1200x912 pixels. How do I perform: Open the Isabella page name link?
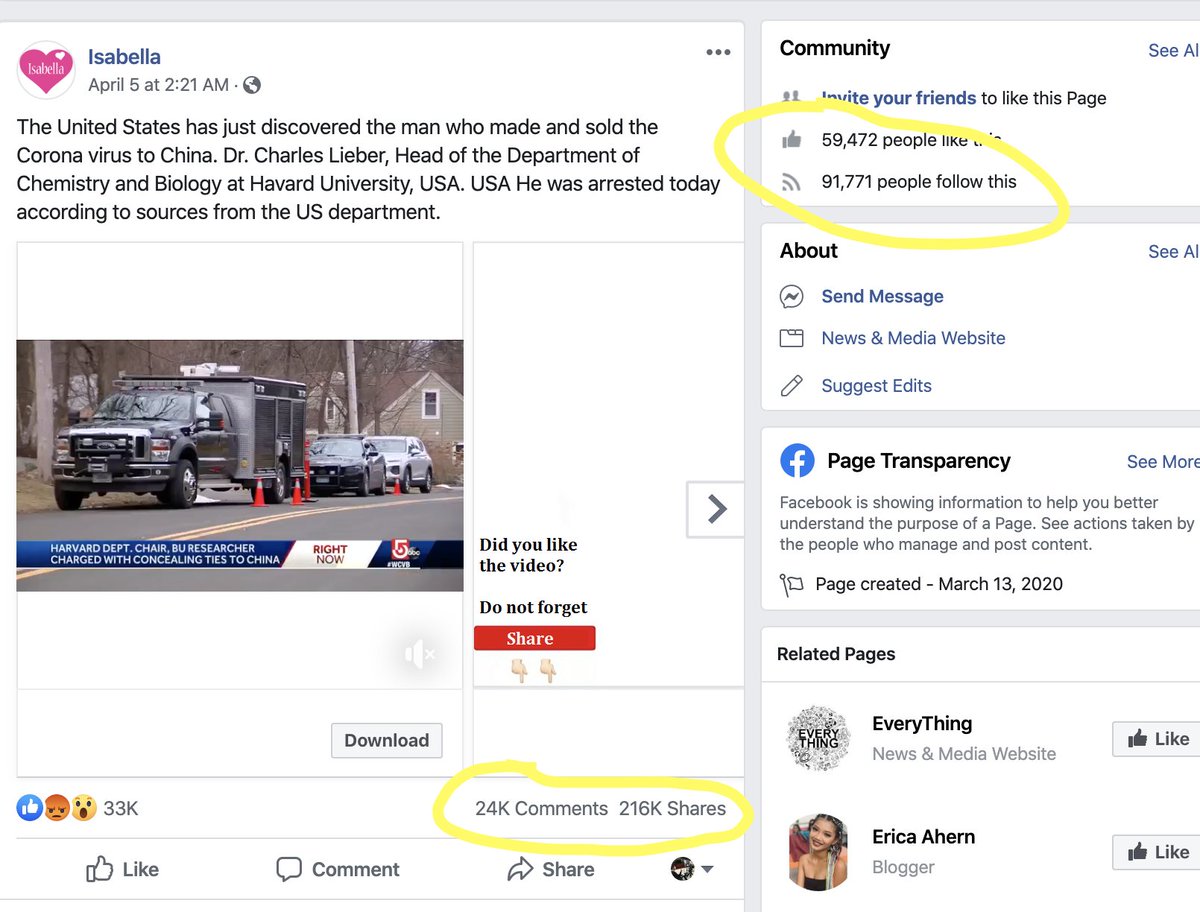(x=124, y=57)
